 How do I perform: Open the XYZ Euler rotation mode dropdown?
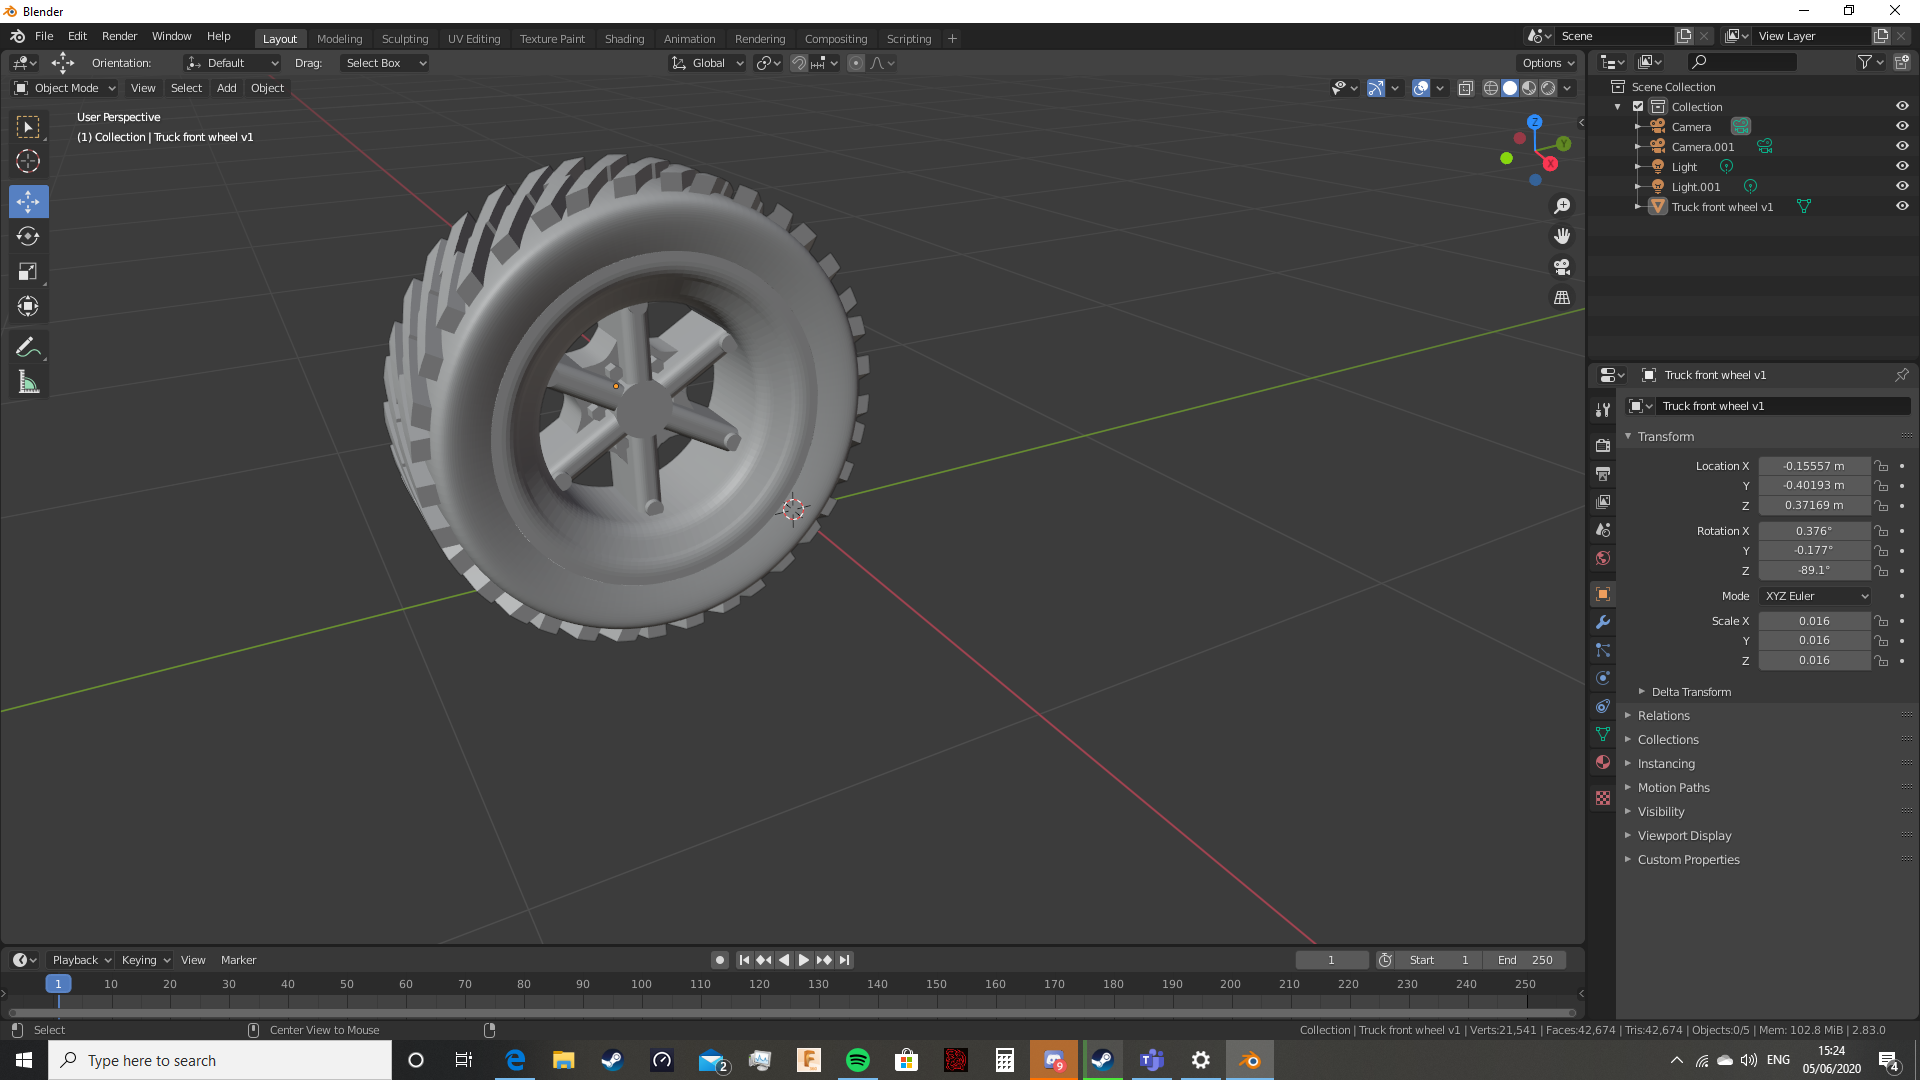point(1815,596)
